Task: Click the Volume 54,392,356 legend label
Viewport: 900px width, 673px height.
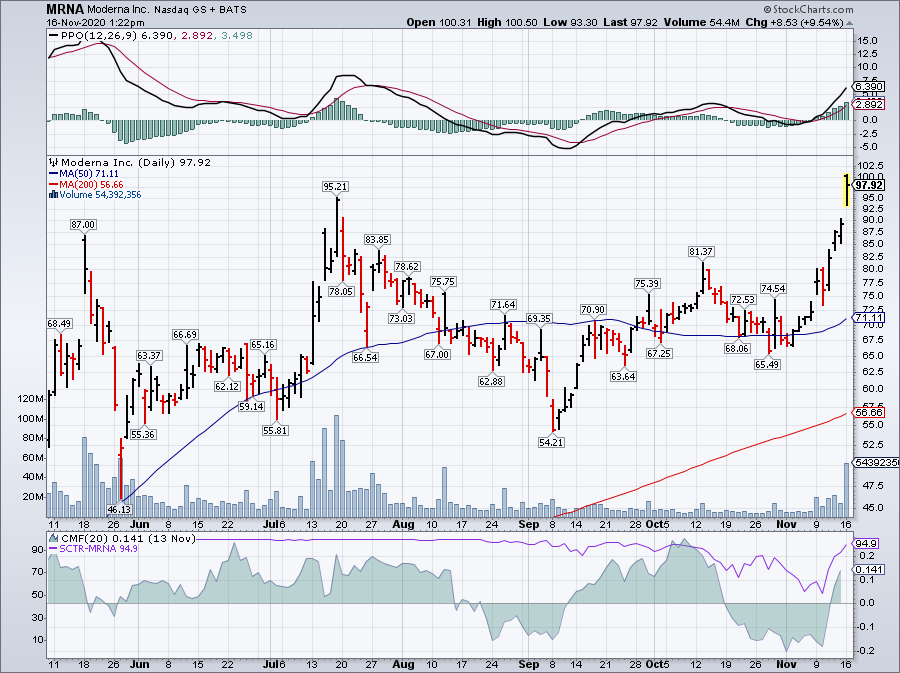Action: pyautogui.click(x=100, y=194)
